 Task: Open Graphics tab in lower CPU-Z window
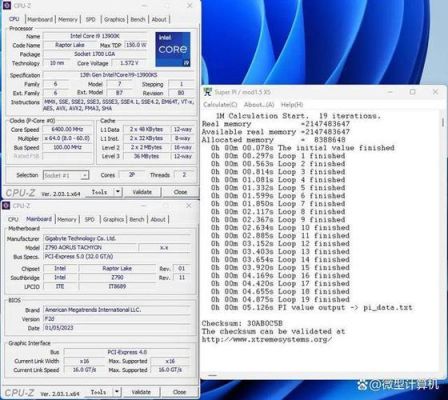coord(113,219)
